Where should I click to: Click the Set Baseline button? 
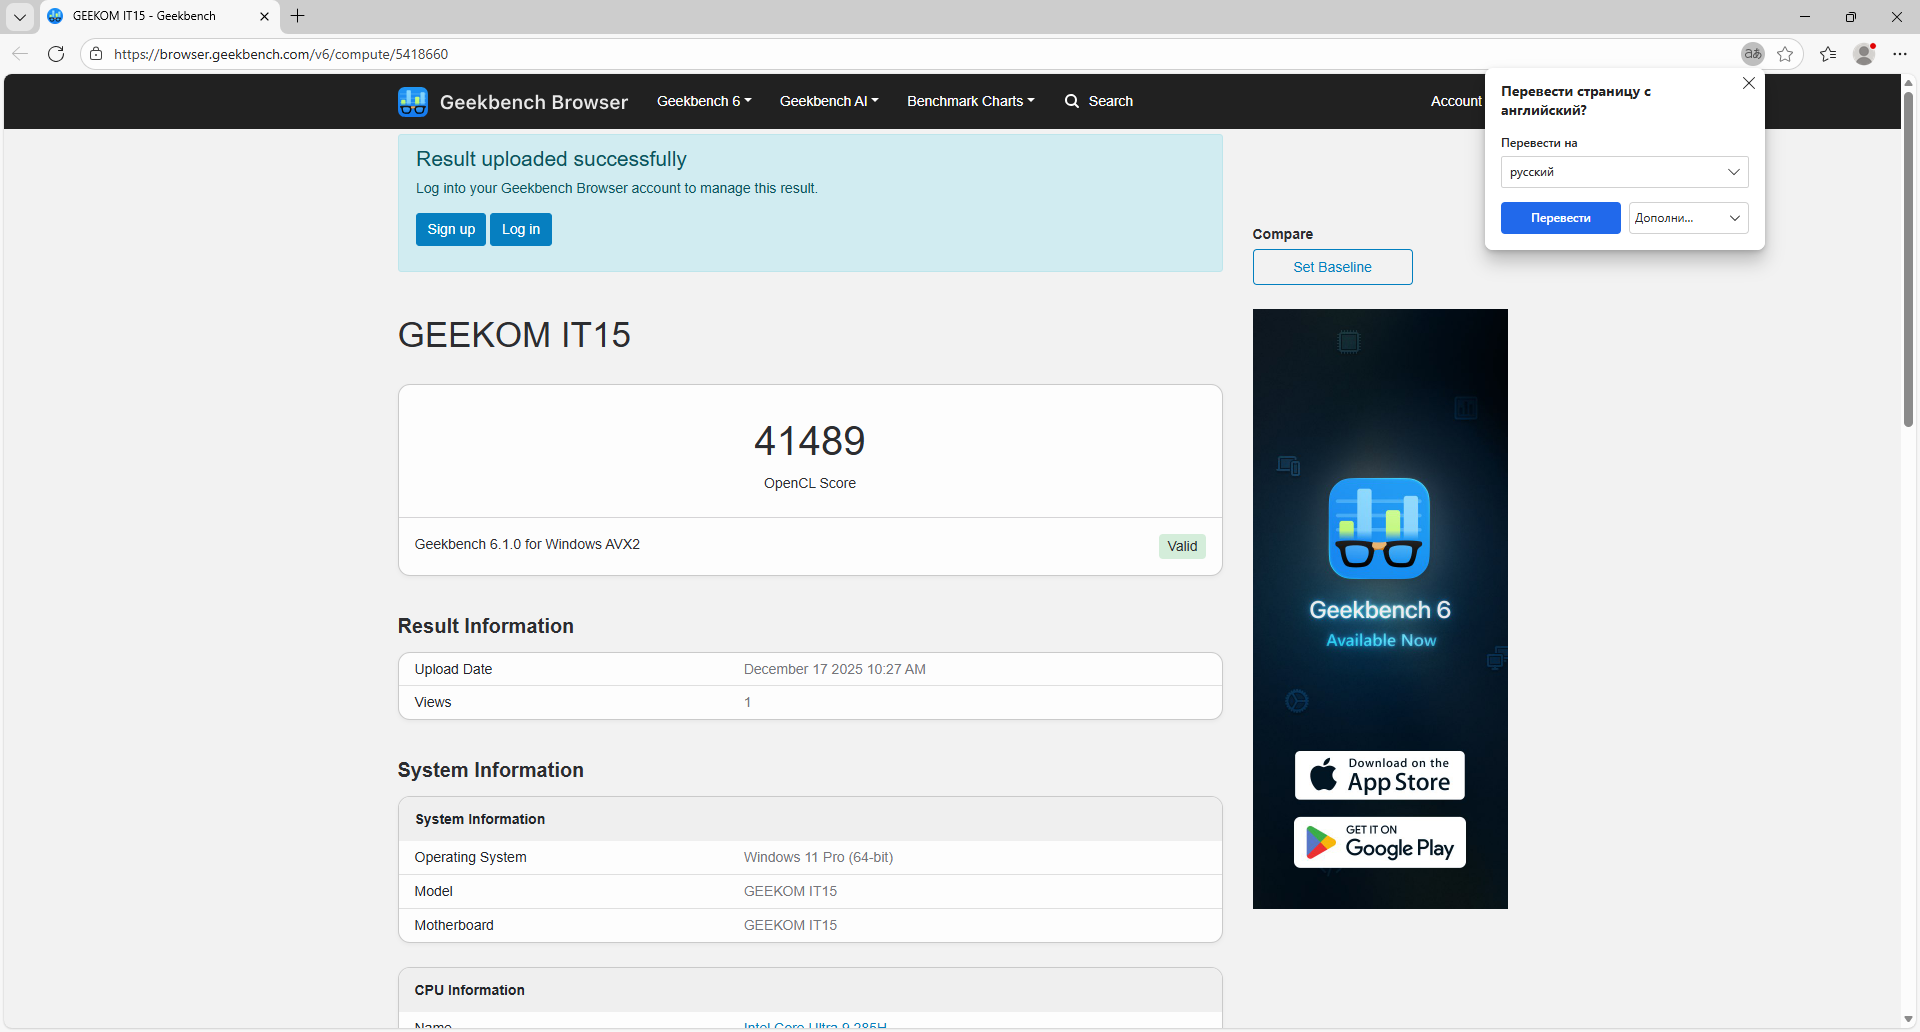pyautogui.click(x=1332, y=267)
